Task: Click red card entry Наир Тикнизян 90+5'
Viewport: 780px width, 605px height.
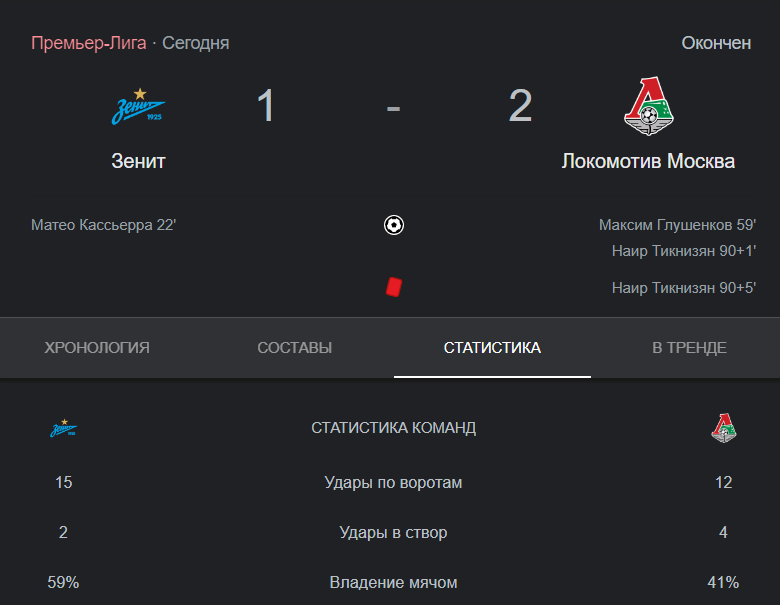Action: click(683, 288)
